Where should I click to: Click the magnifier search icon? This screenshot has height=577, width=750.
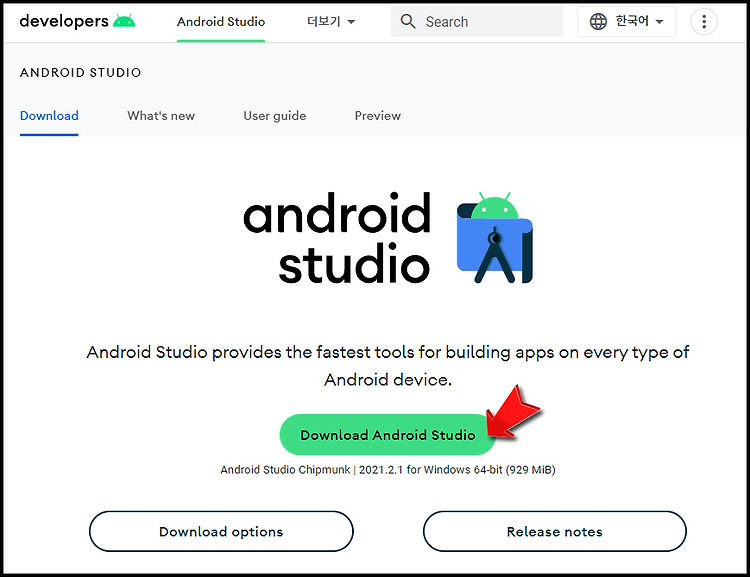(x=408, y=21)
